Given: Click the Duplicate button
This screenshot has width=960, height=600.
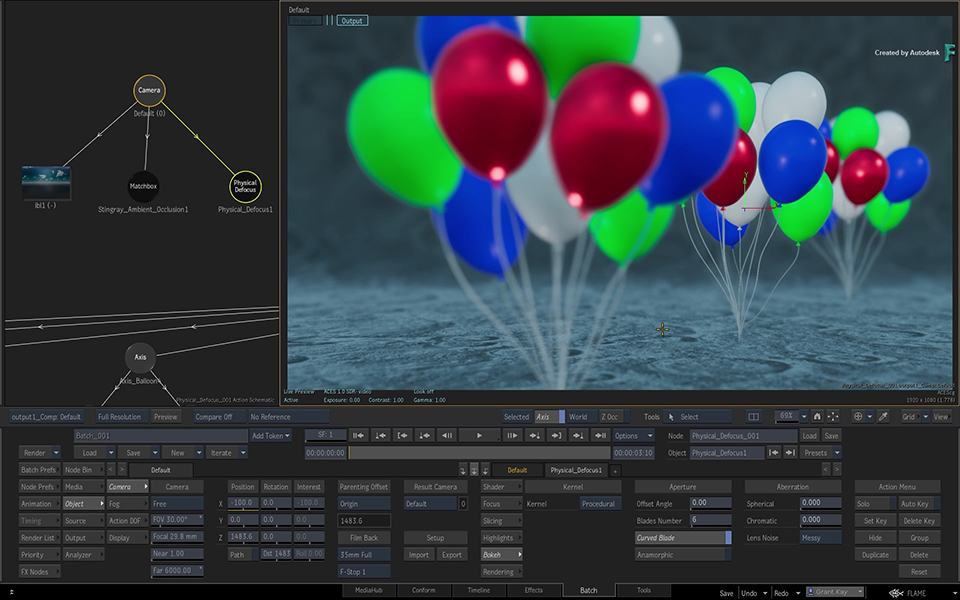Looking at the screenshot, I should tap(876, 554).
